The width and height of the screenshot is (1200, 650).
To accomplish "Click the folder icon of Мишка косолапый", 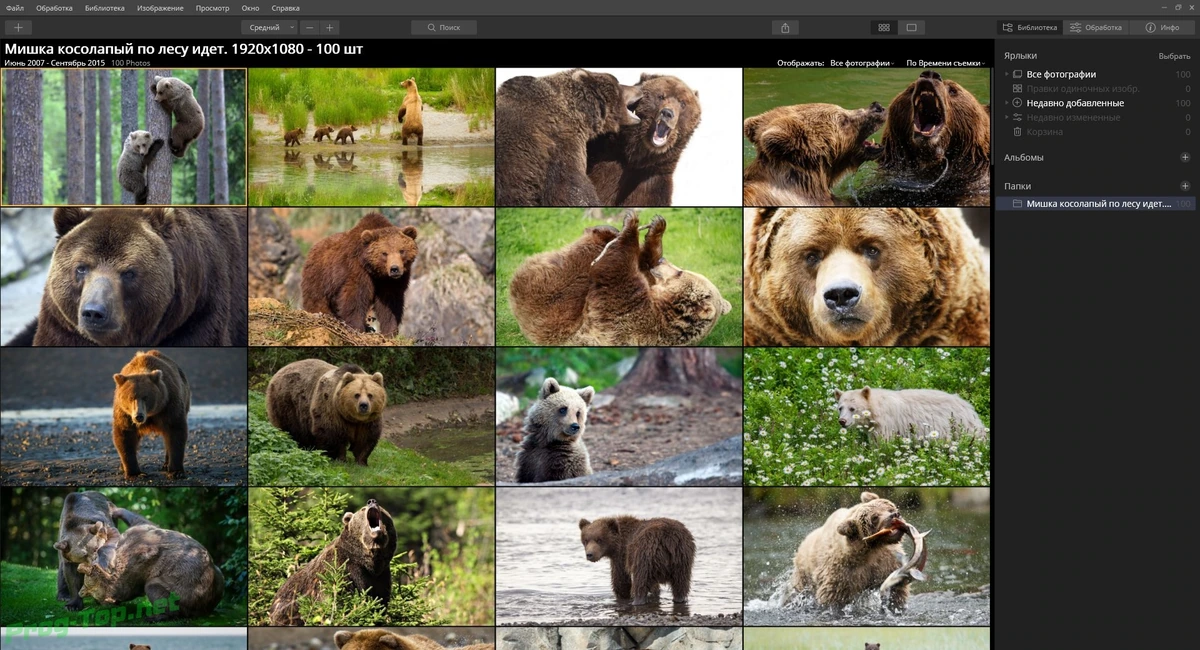I will [1017, 203].
